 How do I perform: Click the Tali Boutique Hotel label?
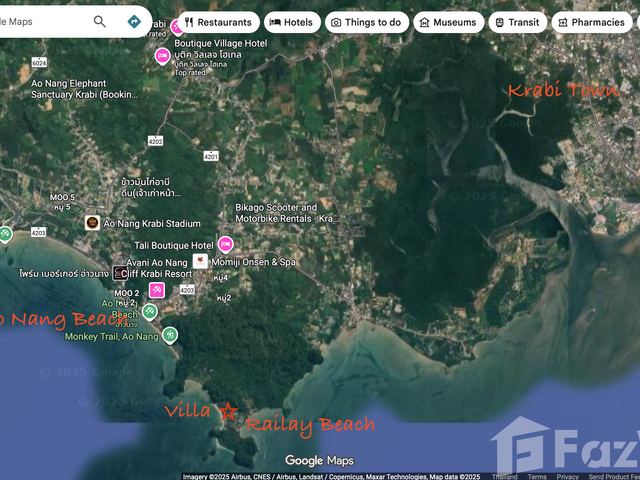(174, 245)
